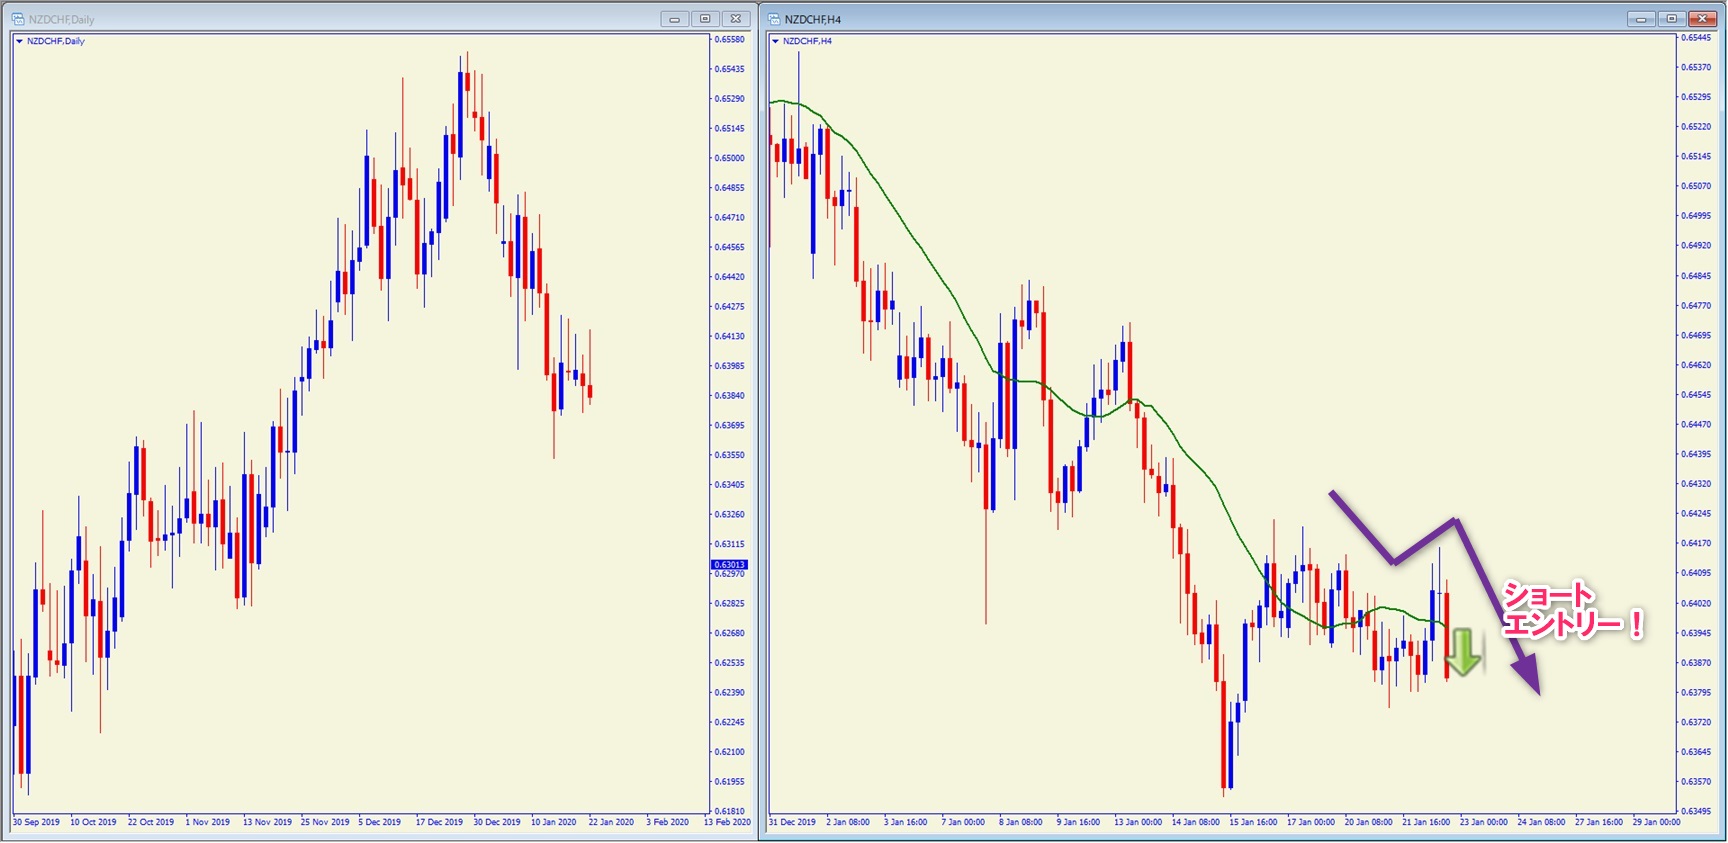Click the highlighted current price 0.63013
Screen dimensions: 1728x843
coord(730,565)
